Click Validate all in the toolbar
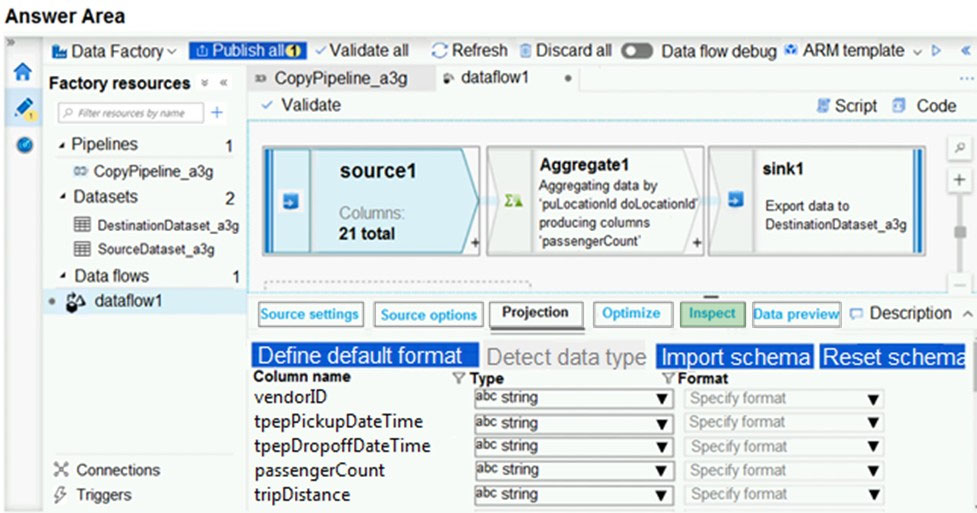Screen dimensions: 977x513 pyautogui.click(x=362, y=50)
